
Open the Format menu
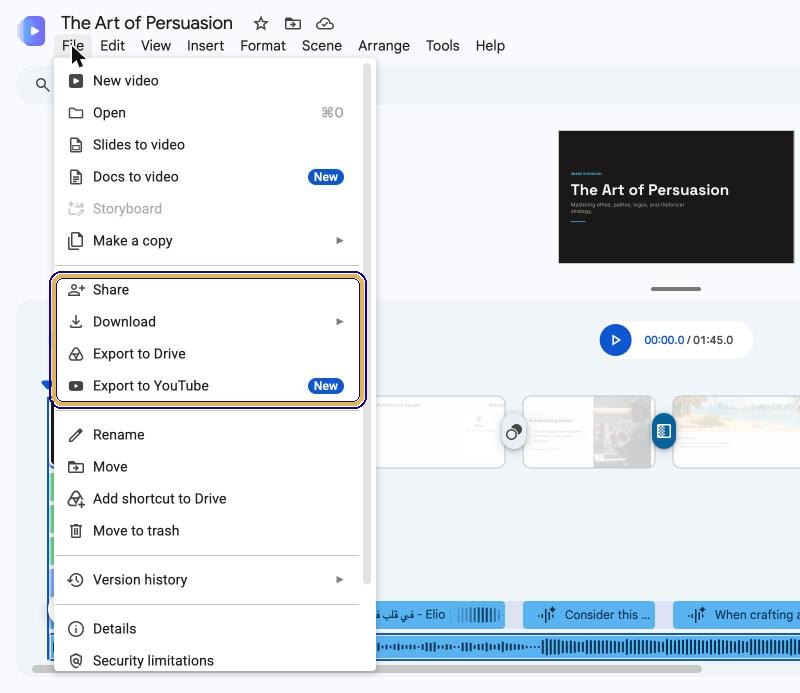[x=263, y=45]
